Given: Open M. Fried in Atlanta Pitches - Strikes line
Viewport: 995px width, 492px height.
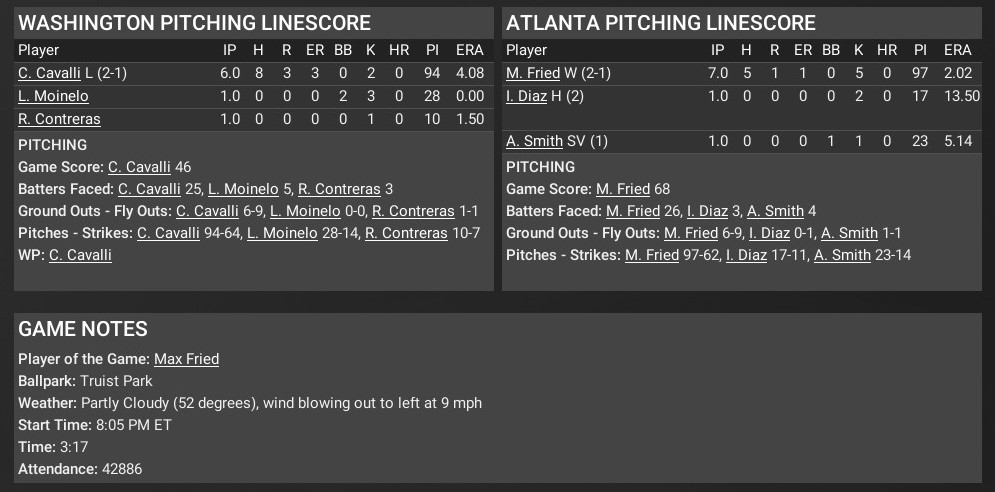Looking at the screenshot, I should [x=652, y=255].
